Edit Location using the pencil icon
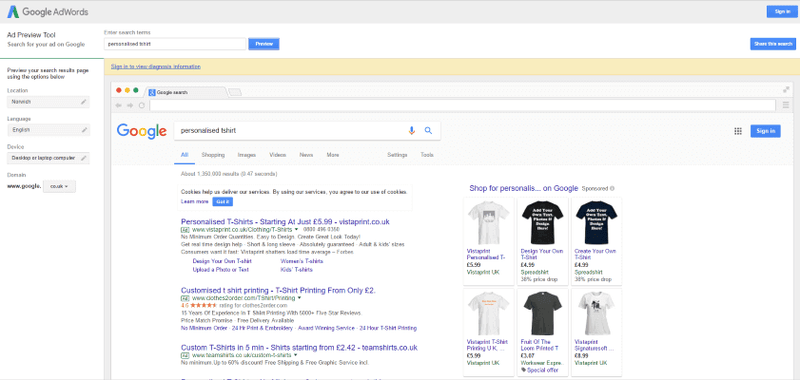Screen dimensions: 800x380 (x=84, y=102)
